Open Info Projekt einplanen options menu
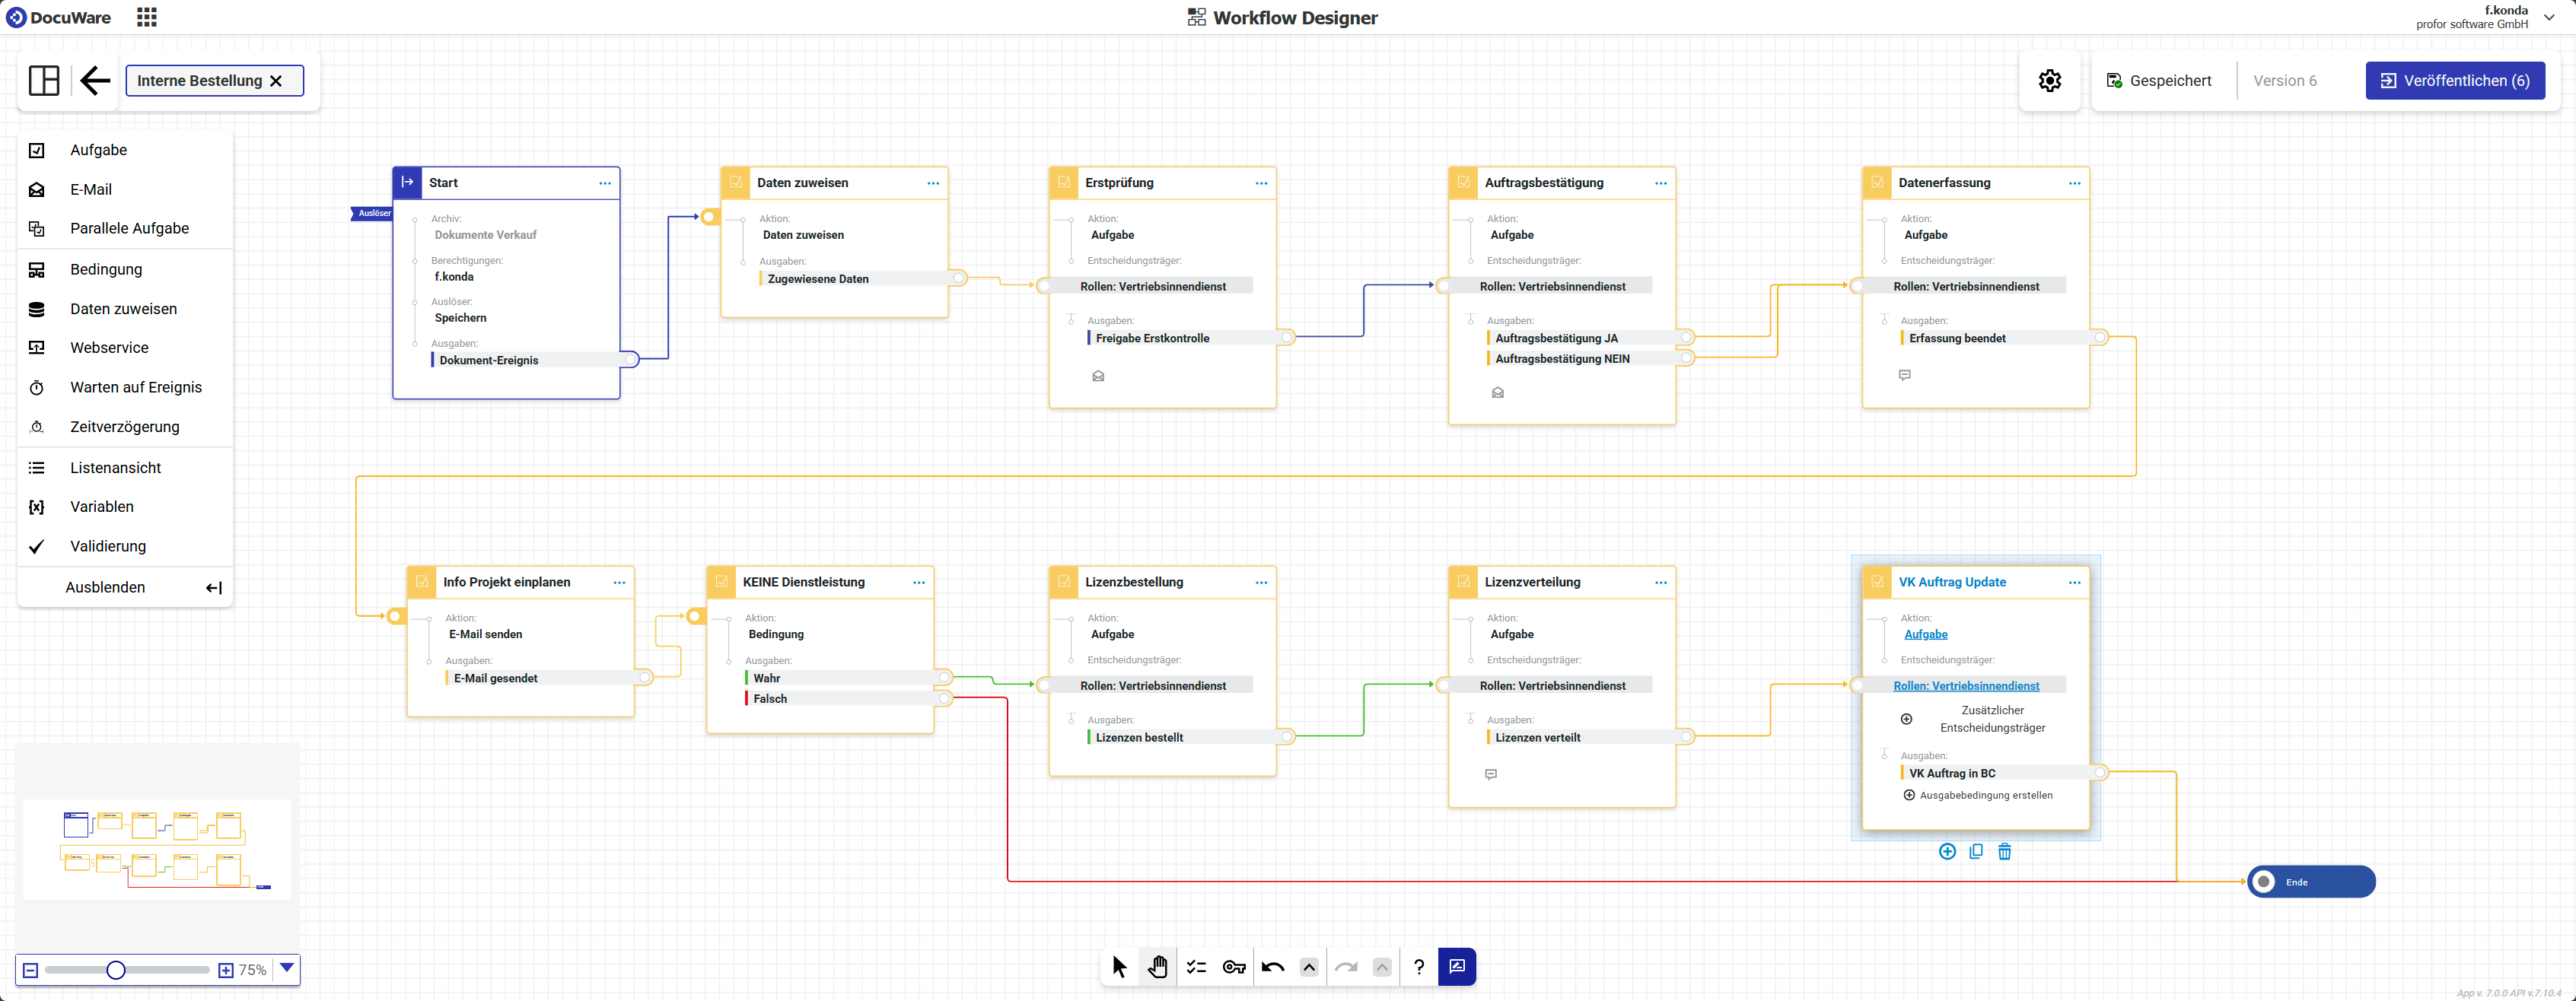Screen dimensions: 2576x1001 point(619,582)
